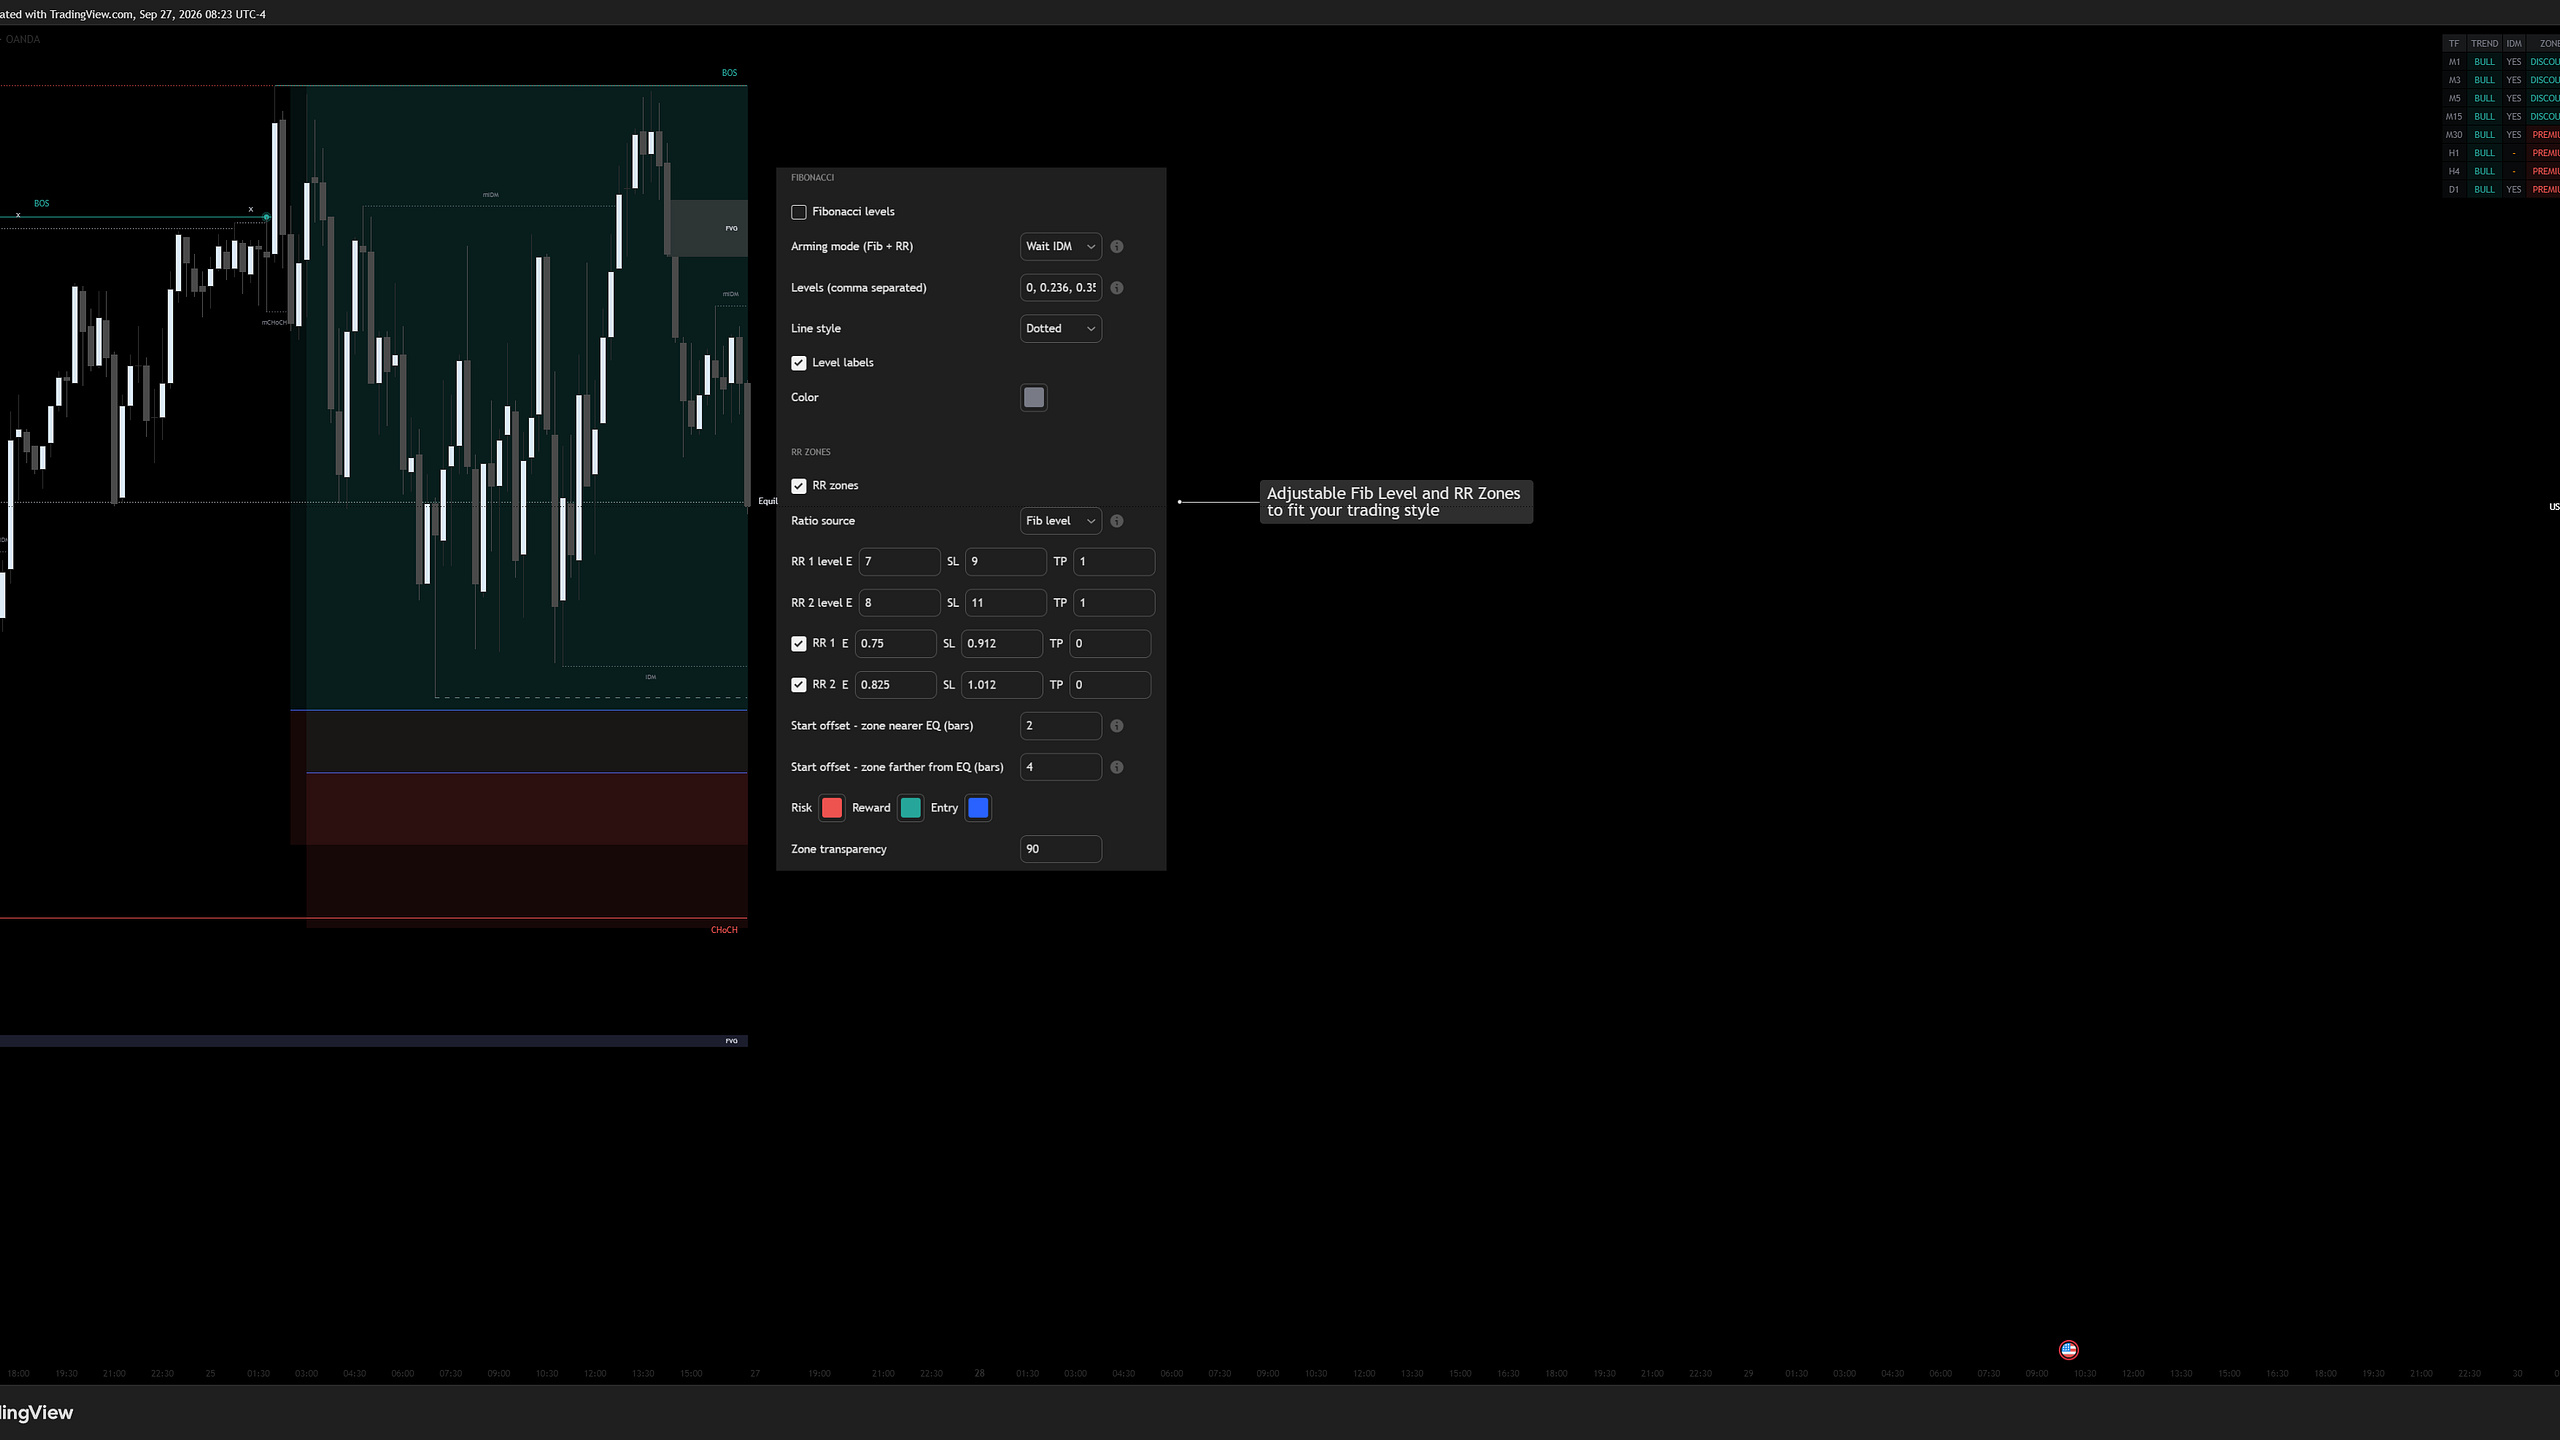Open the Entry blue color swatch
Viewport: 2560px width, 1440px height.
[x=978, y=808]
